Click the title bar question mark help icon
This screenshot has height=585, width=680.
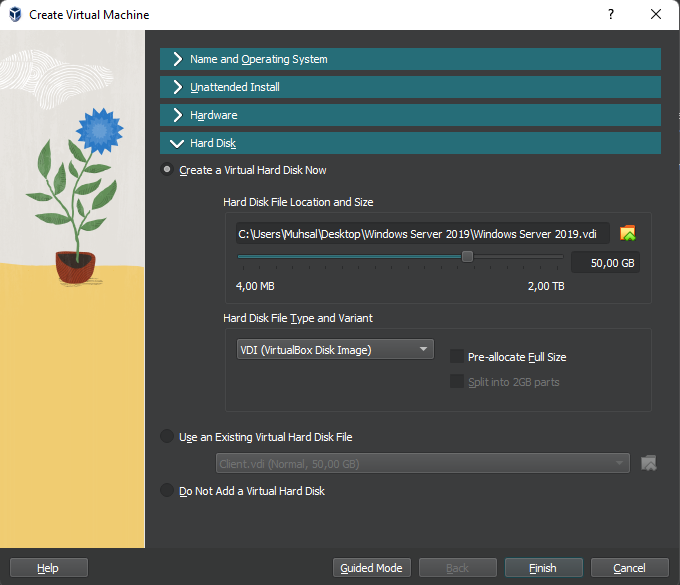610,15
